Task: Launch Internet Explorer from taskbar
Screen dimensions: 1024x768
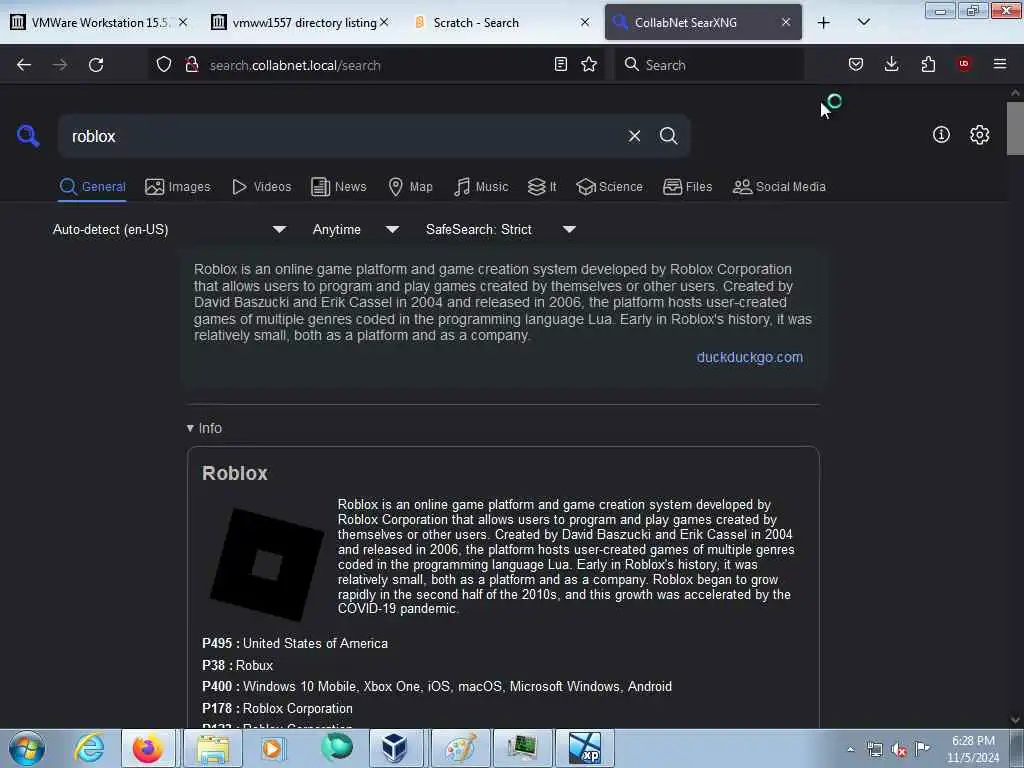Action: (89, 748)
